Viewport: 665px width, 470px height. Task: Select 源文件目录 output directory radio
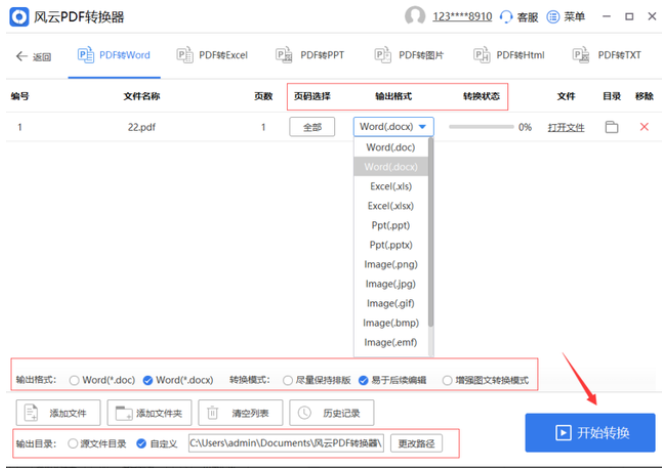pos(73,443)
